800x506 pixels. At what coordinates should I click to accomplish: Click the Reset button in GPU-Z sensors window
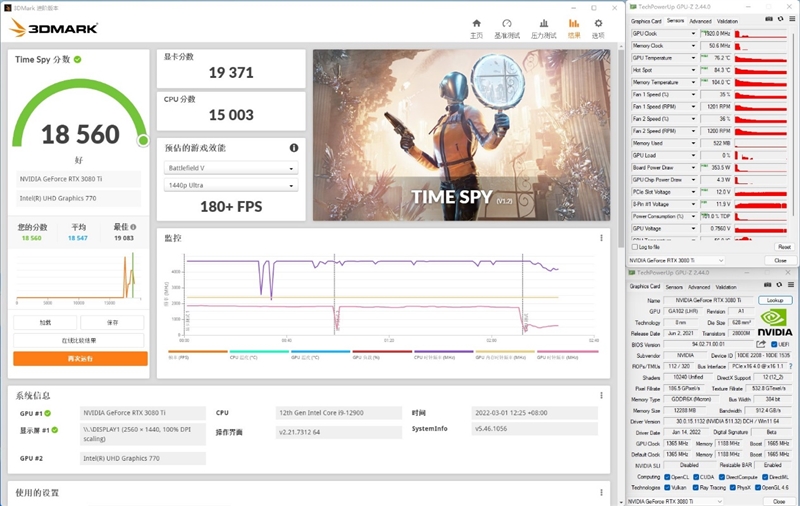pyautogui.click(x=784, y=247)
